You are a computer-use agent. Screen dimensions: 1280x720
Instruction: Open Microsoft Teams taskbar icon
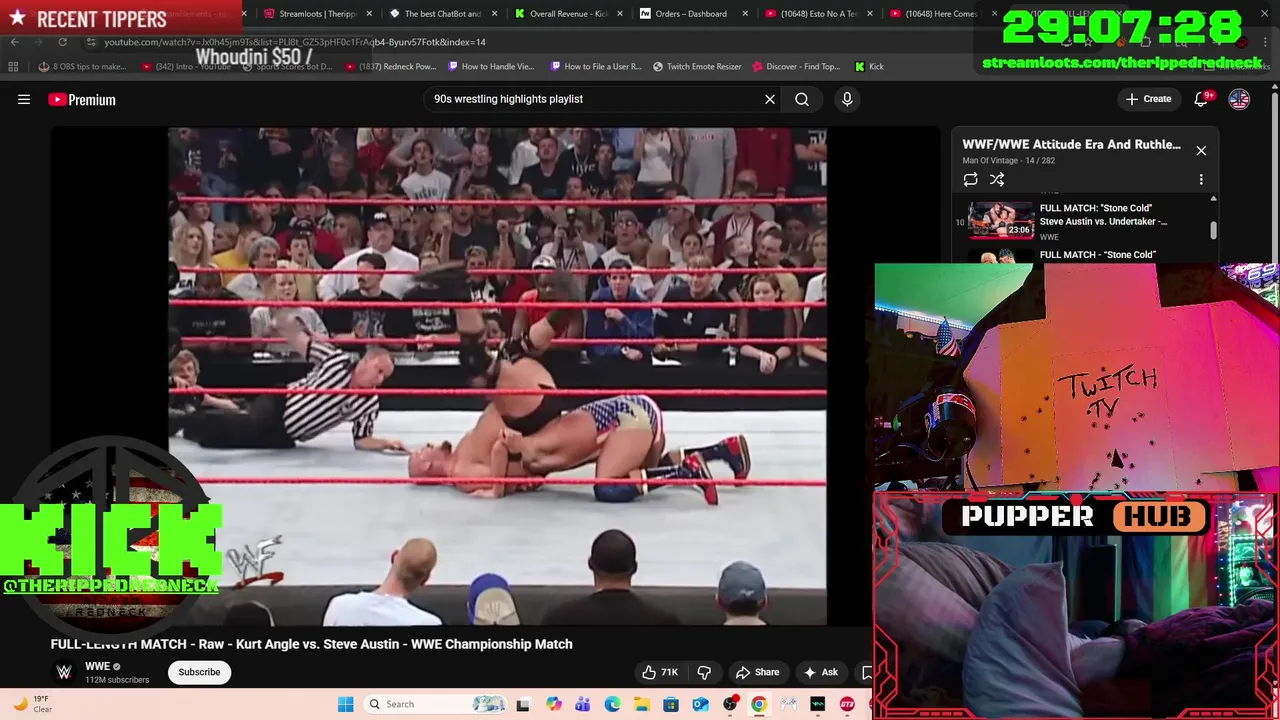pos(582,704)
